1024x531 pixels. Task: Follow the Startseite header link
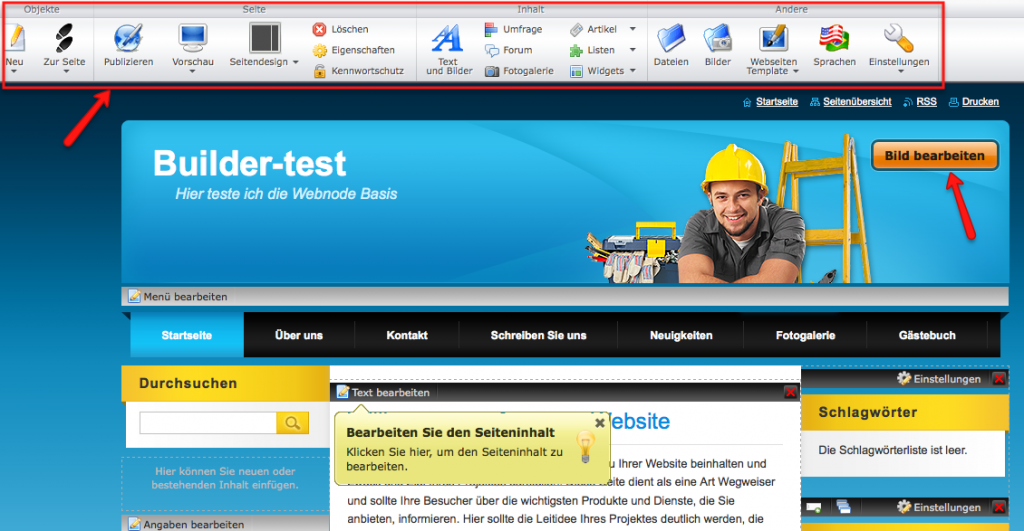pyautogui.click(x=776, y=102)
